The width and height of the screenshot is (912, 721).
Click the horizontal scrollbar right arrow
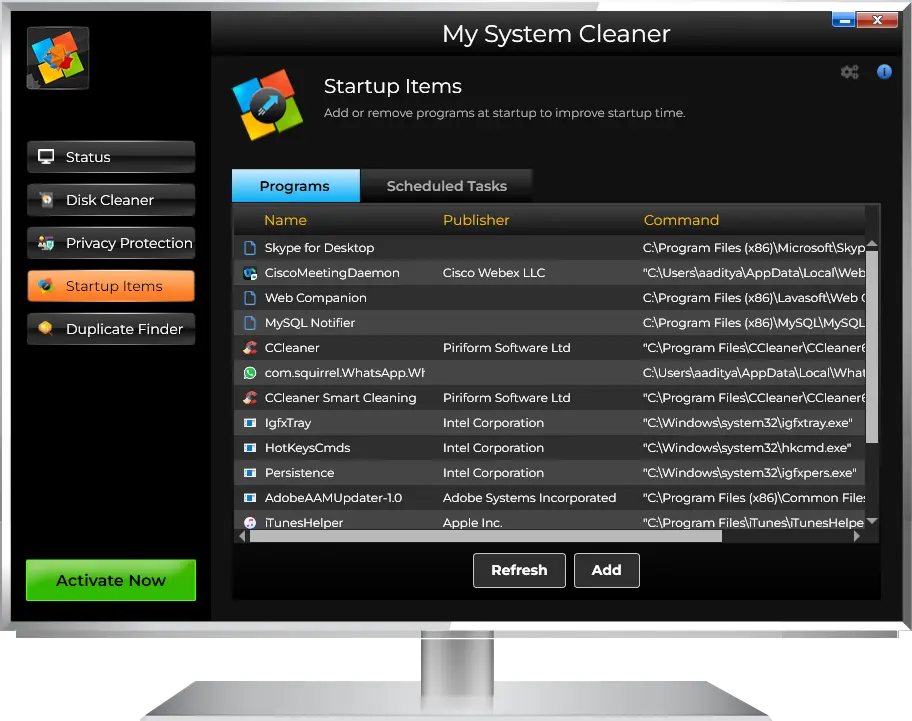point(857,536)
